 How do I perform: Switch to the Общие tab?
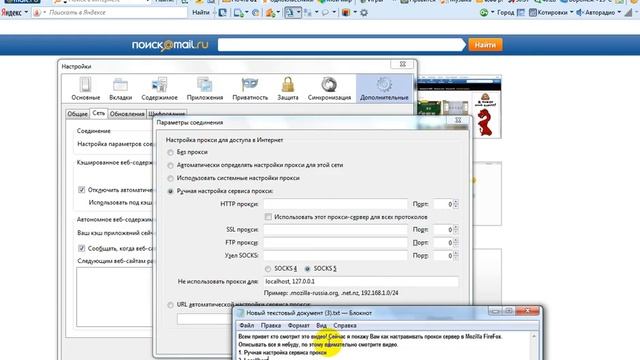point(77,114)
